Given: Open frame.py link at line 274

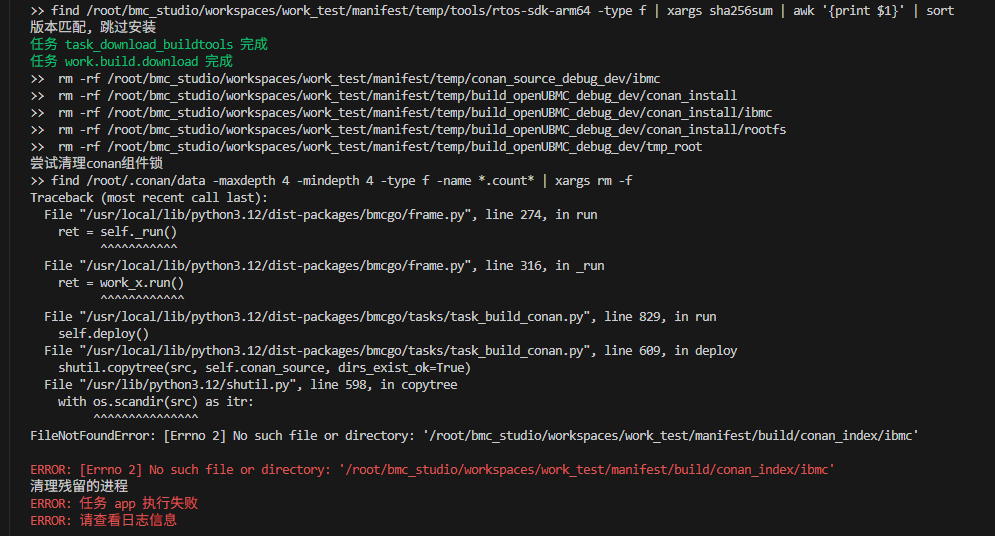Looking at the screenshot, I should (270, 215).
